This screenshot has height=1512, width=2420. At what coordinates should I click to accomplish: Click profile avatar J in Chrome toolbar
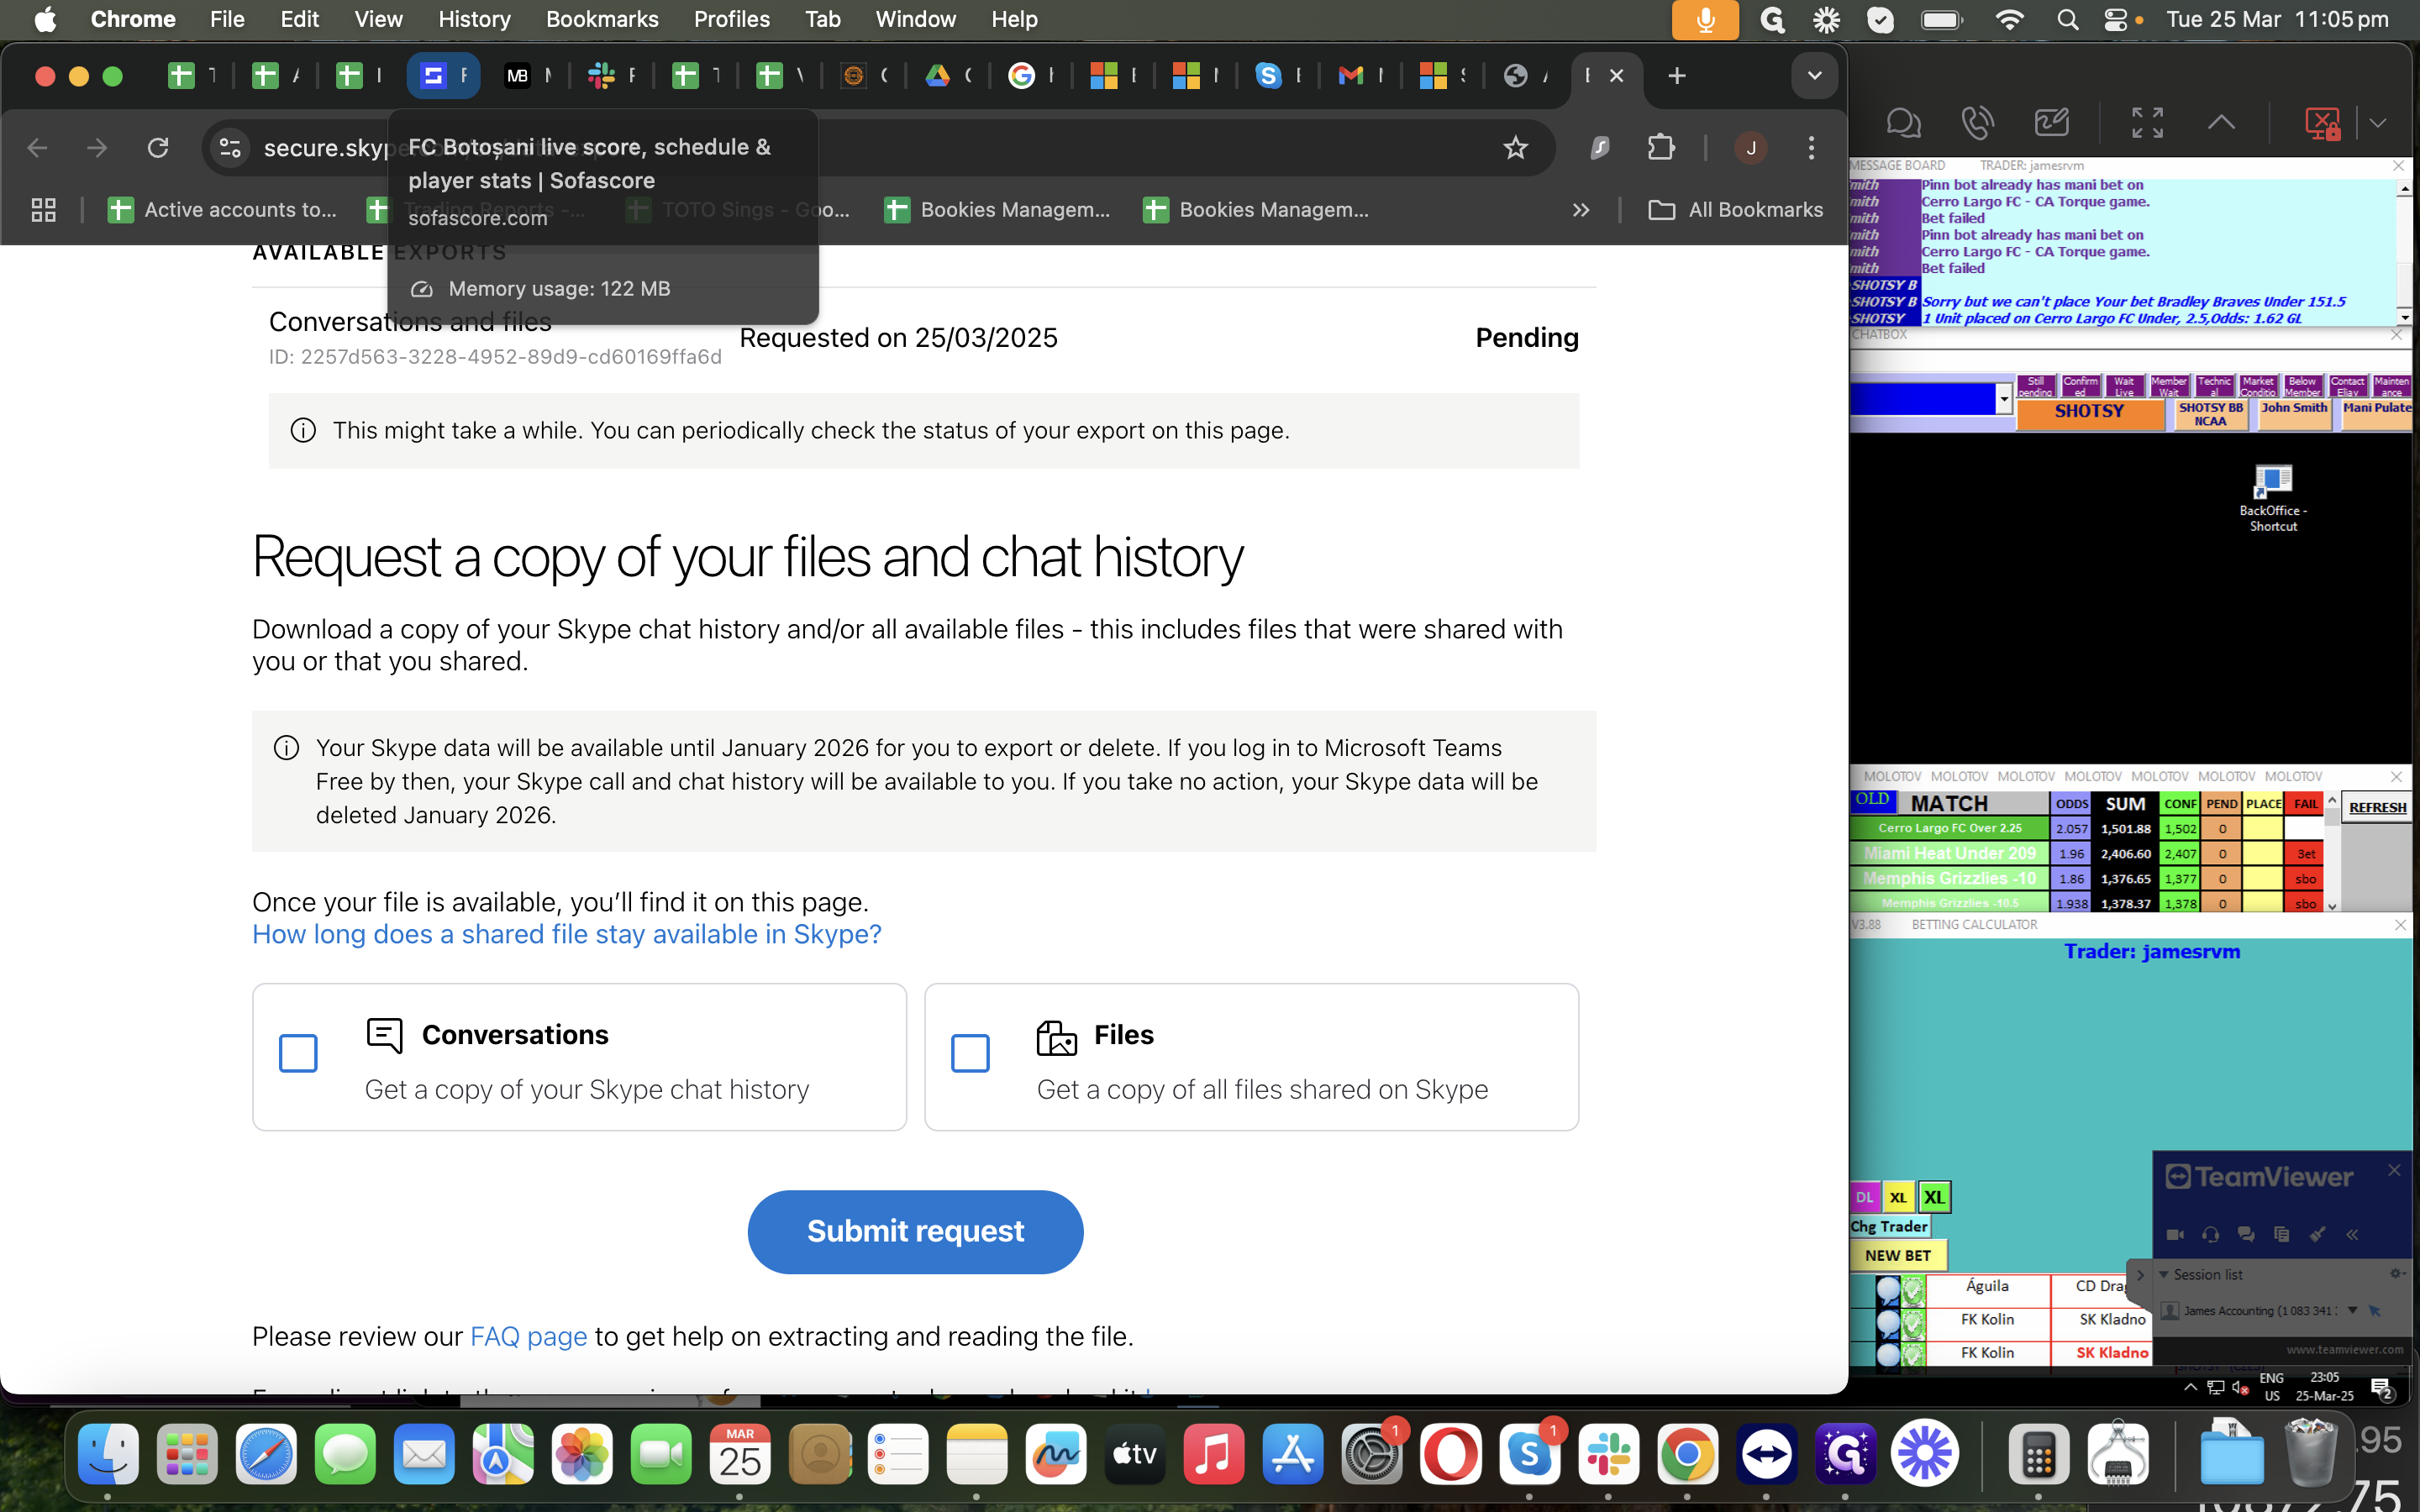click(x=1750, y=148)
